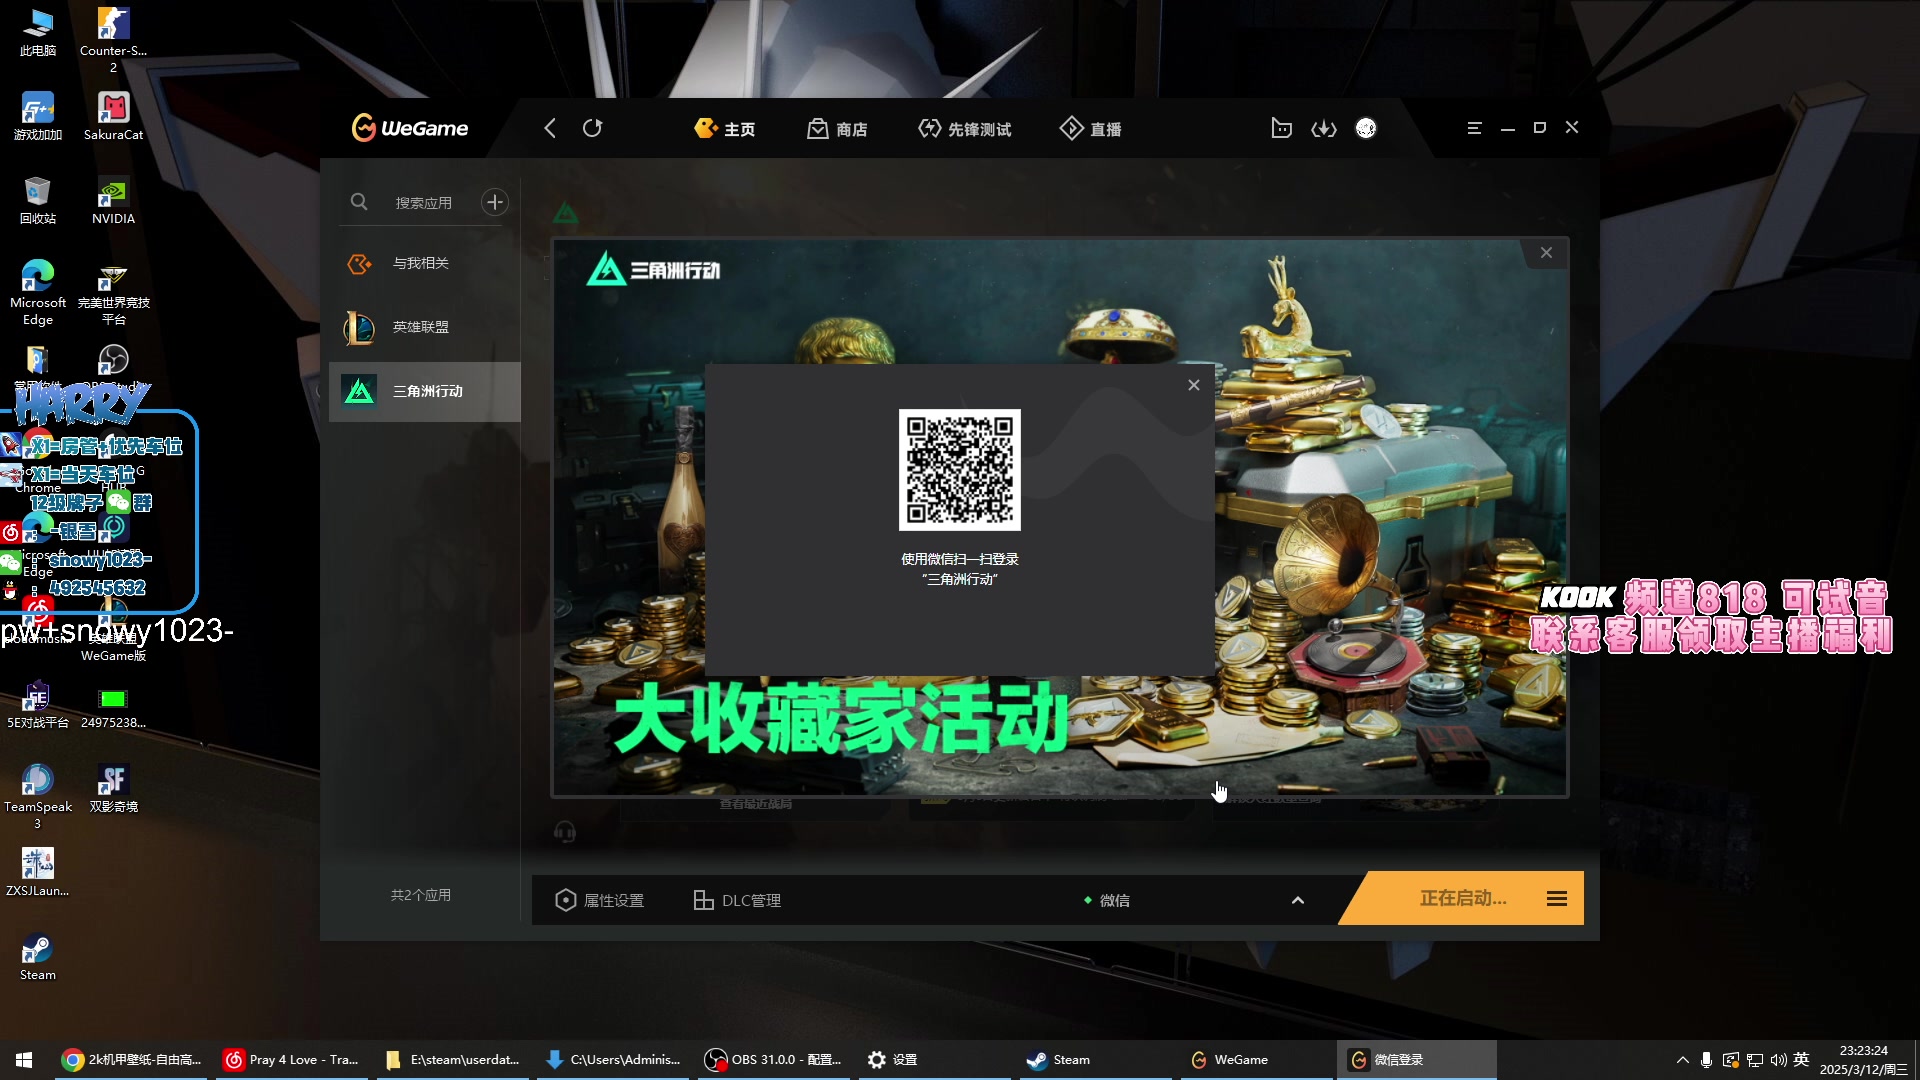Open the 主页 tab
This screenshot has height=1080, width=1920.
pyautogui.click(x=725, y=129)
